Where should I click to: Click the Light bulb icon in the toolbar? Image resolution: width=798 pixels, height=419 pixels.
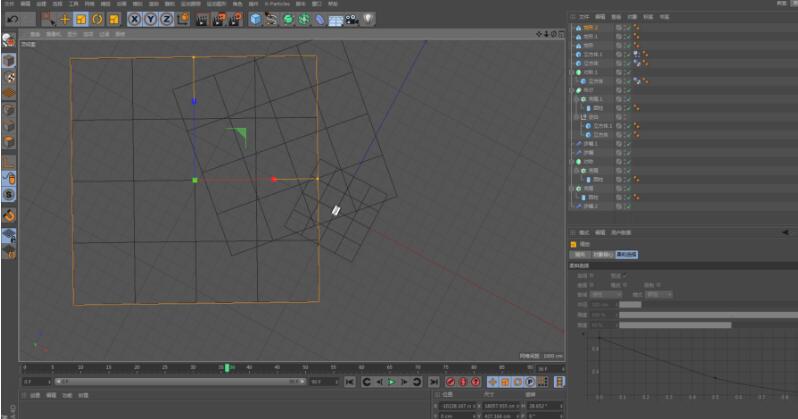(x=369, y=18)
